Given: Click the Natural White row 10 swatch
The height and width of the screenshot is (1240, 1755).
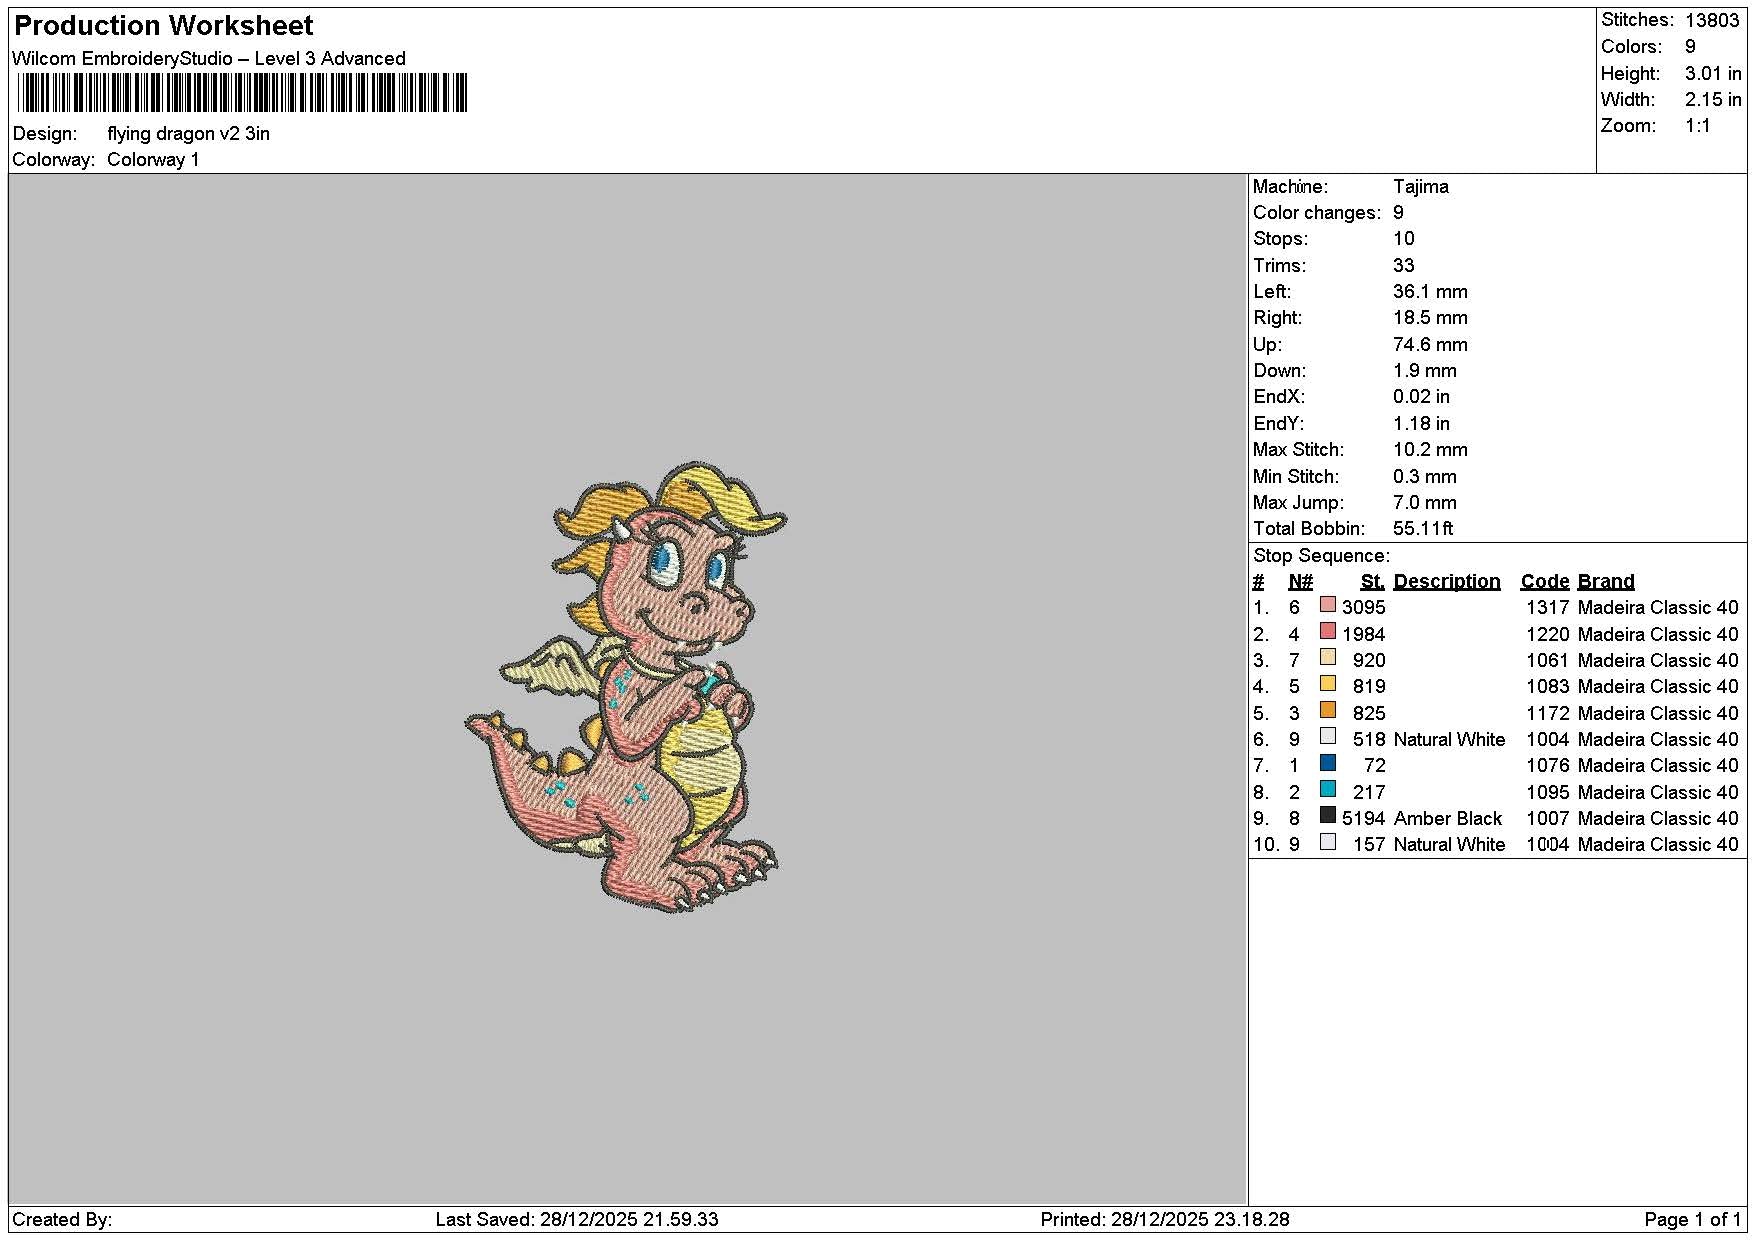Looking at the screenshot, I should coord(1328,842).
